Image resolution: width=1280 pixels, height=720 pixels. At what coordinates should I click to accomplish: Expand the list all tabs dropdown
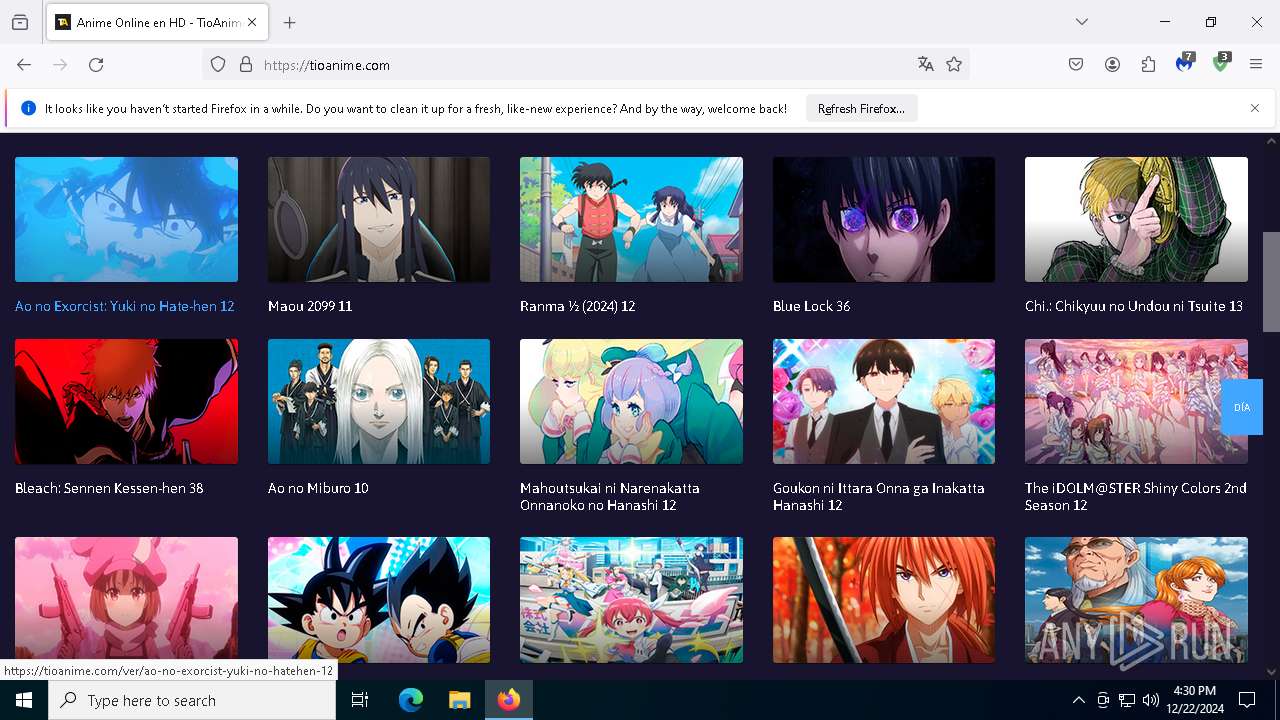point(1082,22)
